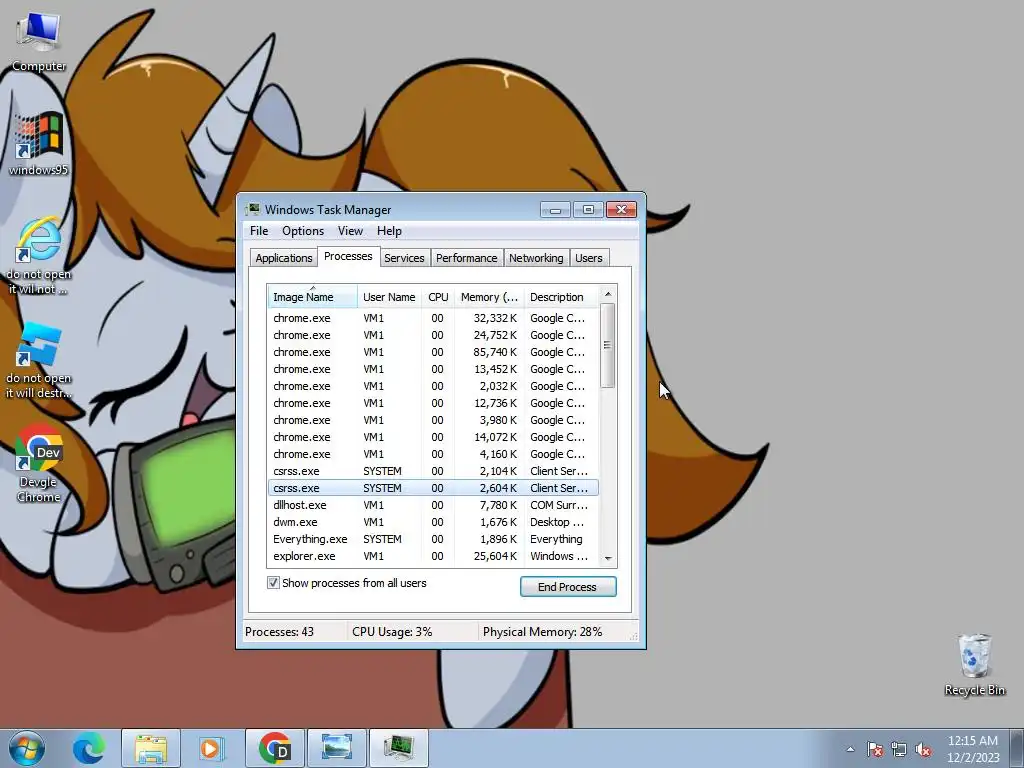Open the File menu
1024x768 pixels.
click(x=259, y=231)
